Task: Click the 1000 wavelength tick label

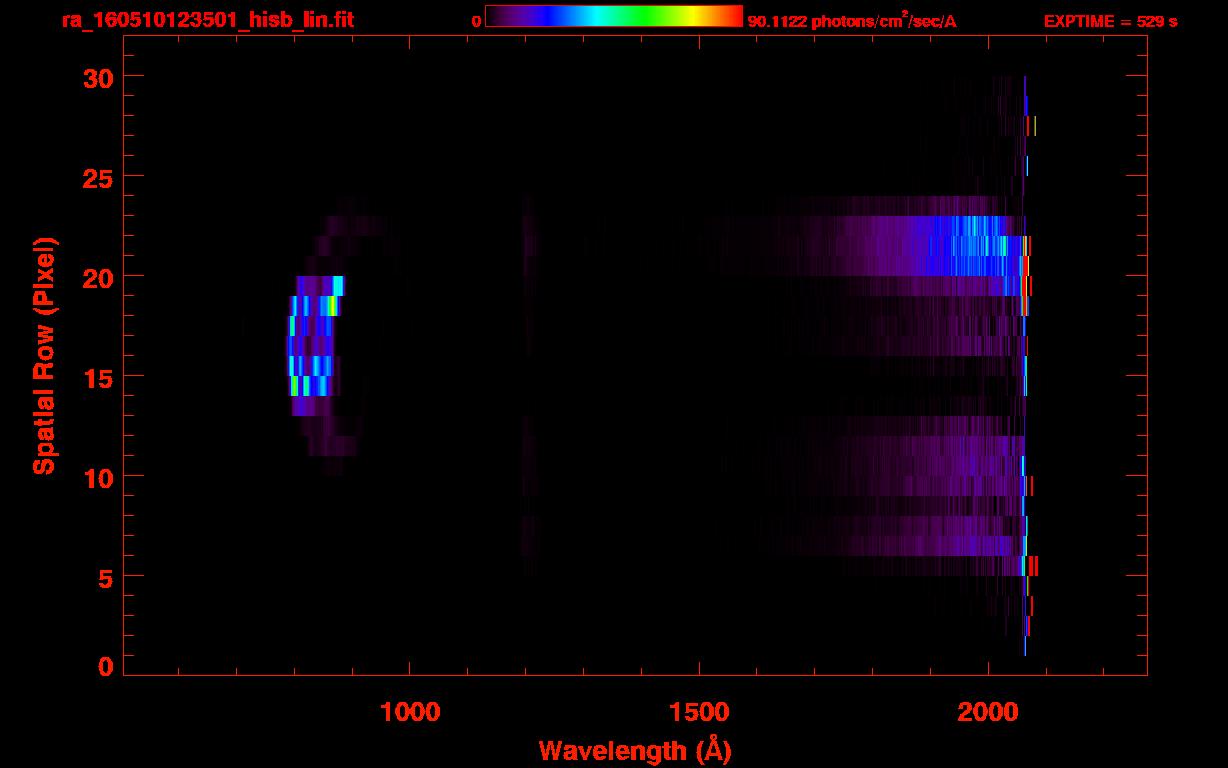Action: (x=410, y=710)
